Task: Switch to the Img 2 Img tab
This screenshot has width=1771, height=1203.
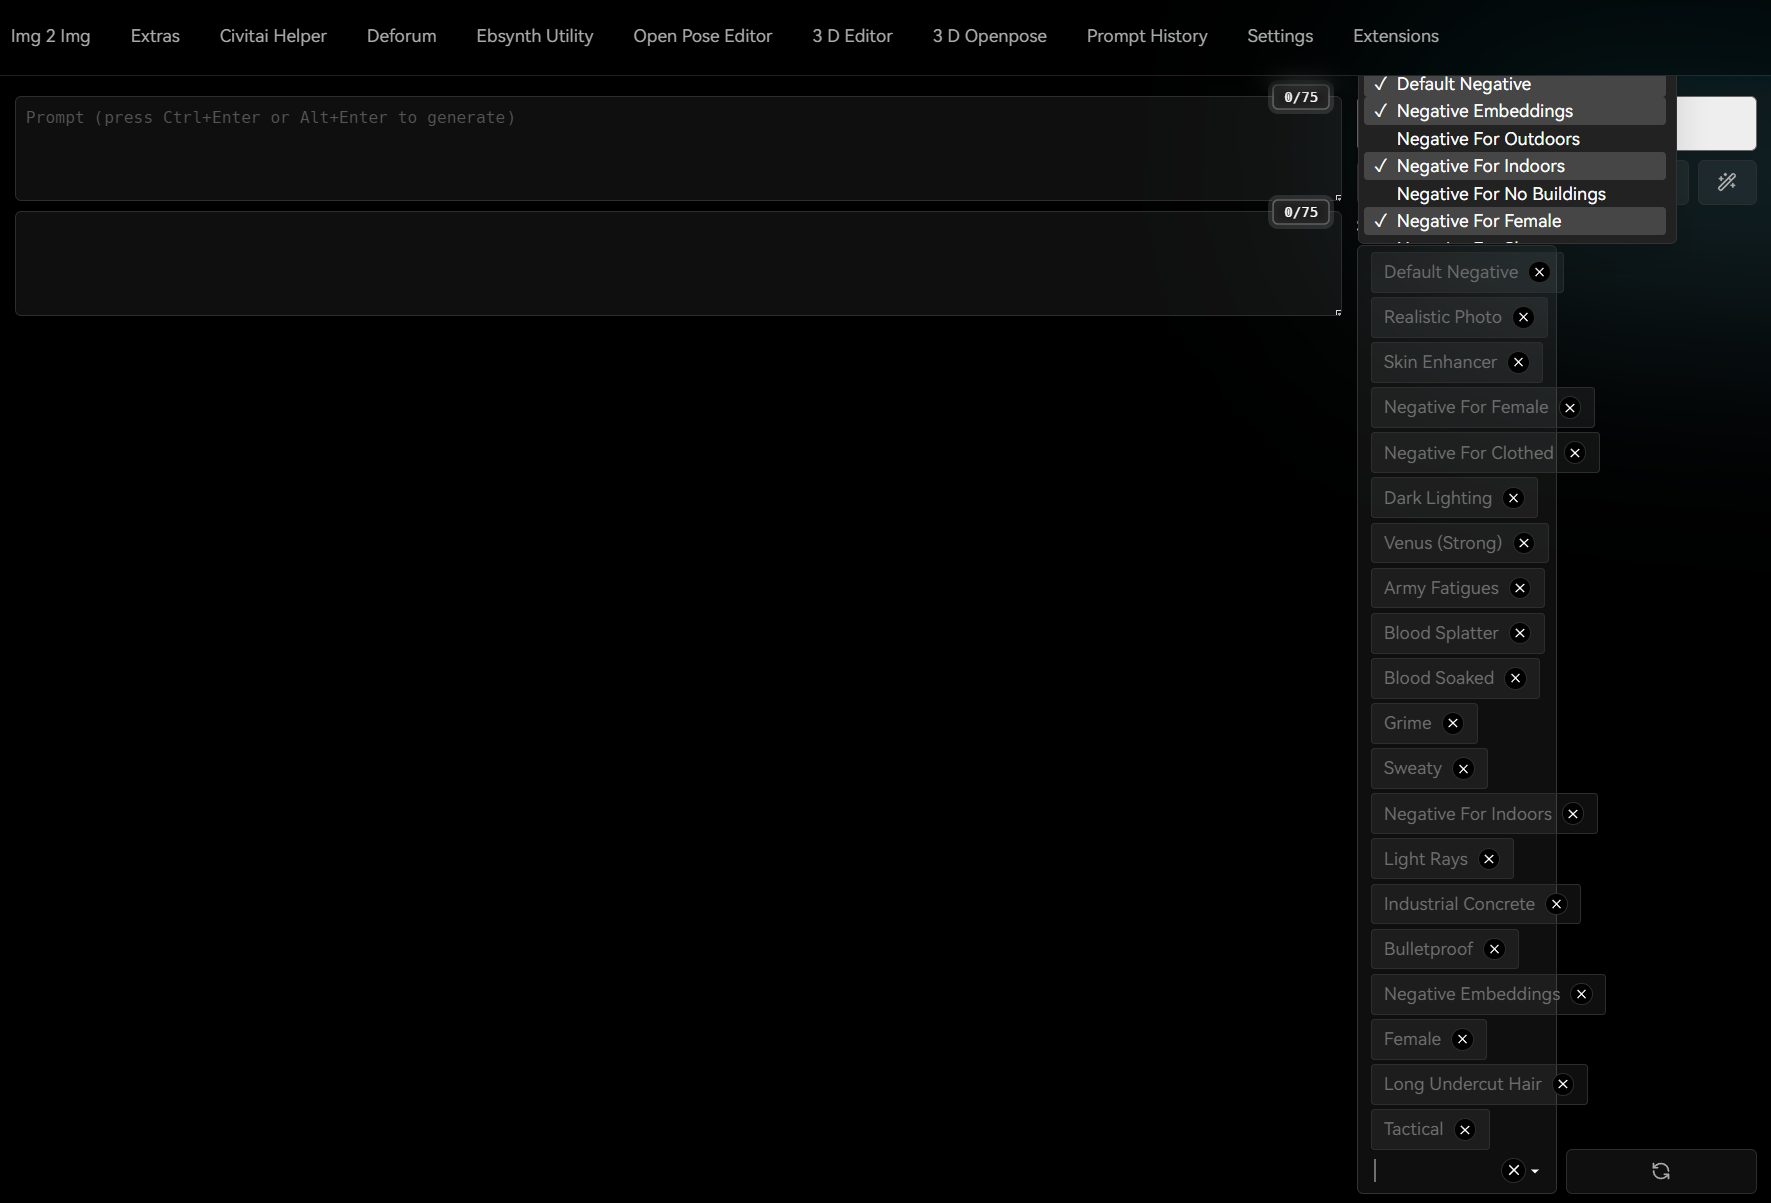Action: (x=50, y=36)
